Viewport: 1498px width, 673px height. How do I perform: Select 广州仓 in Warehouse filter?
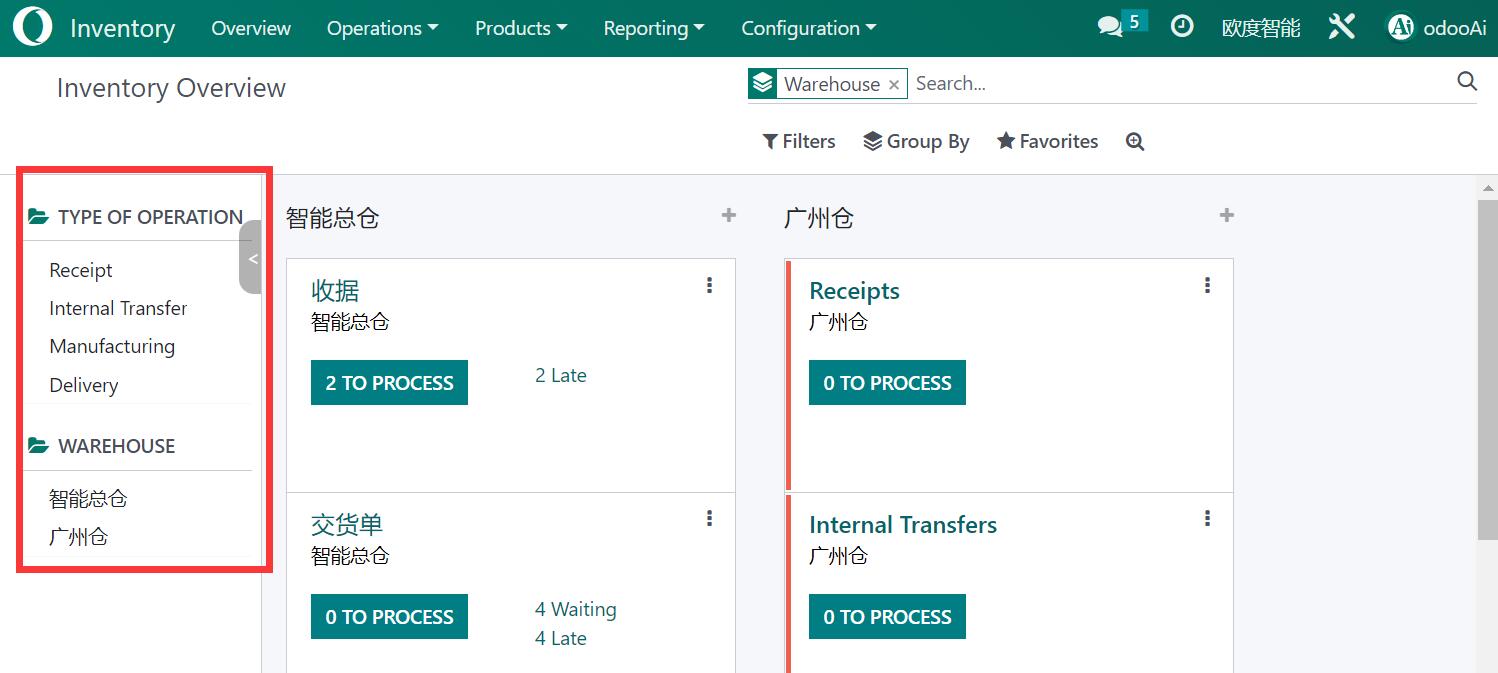click(78, 537)
